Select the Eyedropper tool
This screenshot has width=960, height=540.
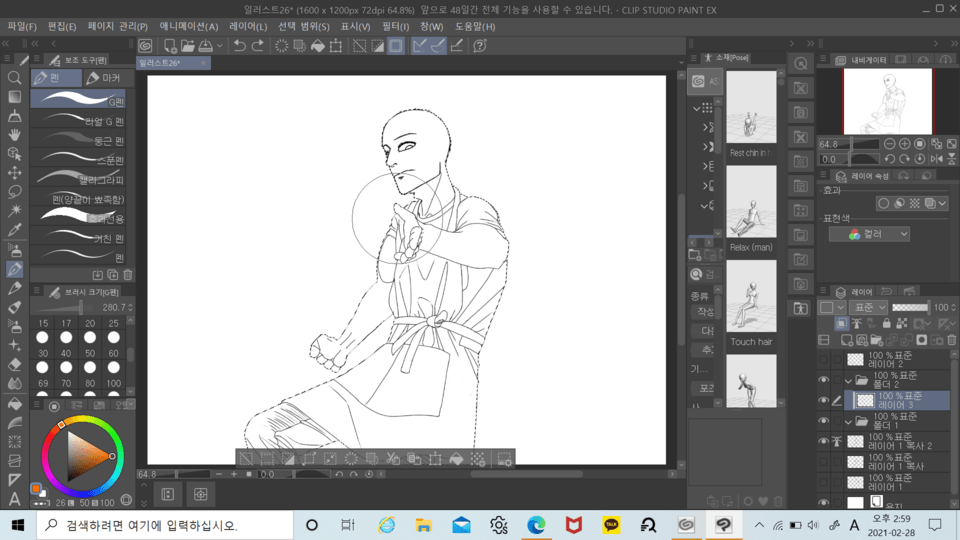[14, 230]
